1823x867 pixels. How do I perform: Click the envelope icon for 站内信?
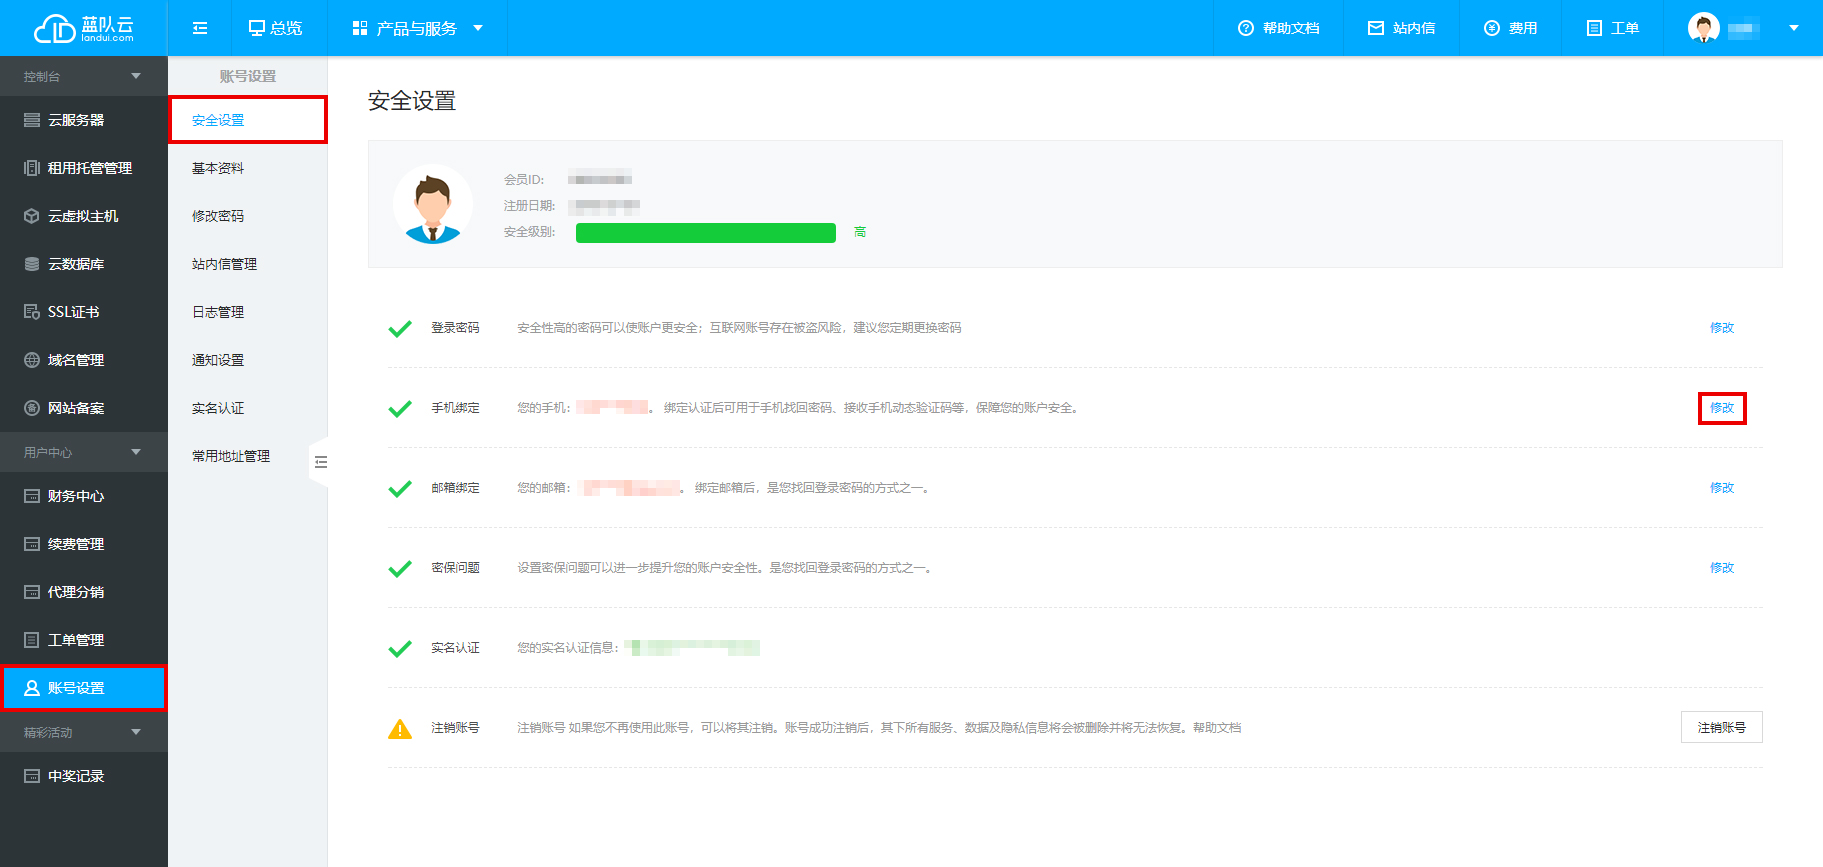[1376, 28]
